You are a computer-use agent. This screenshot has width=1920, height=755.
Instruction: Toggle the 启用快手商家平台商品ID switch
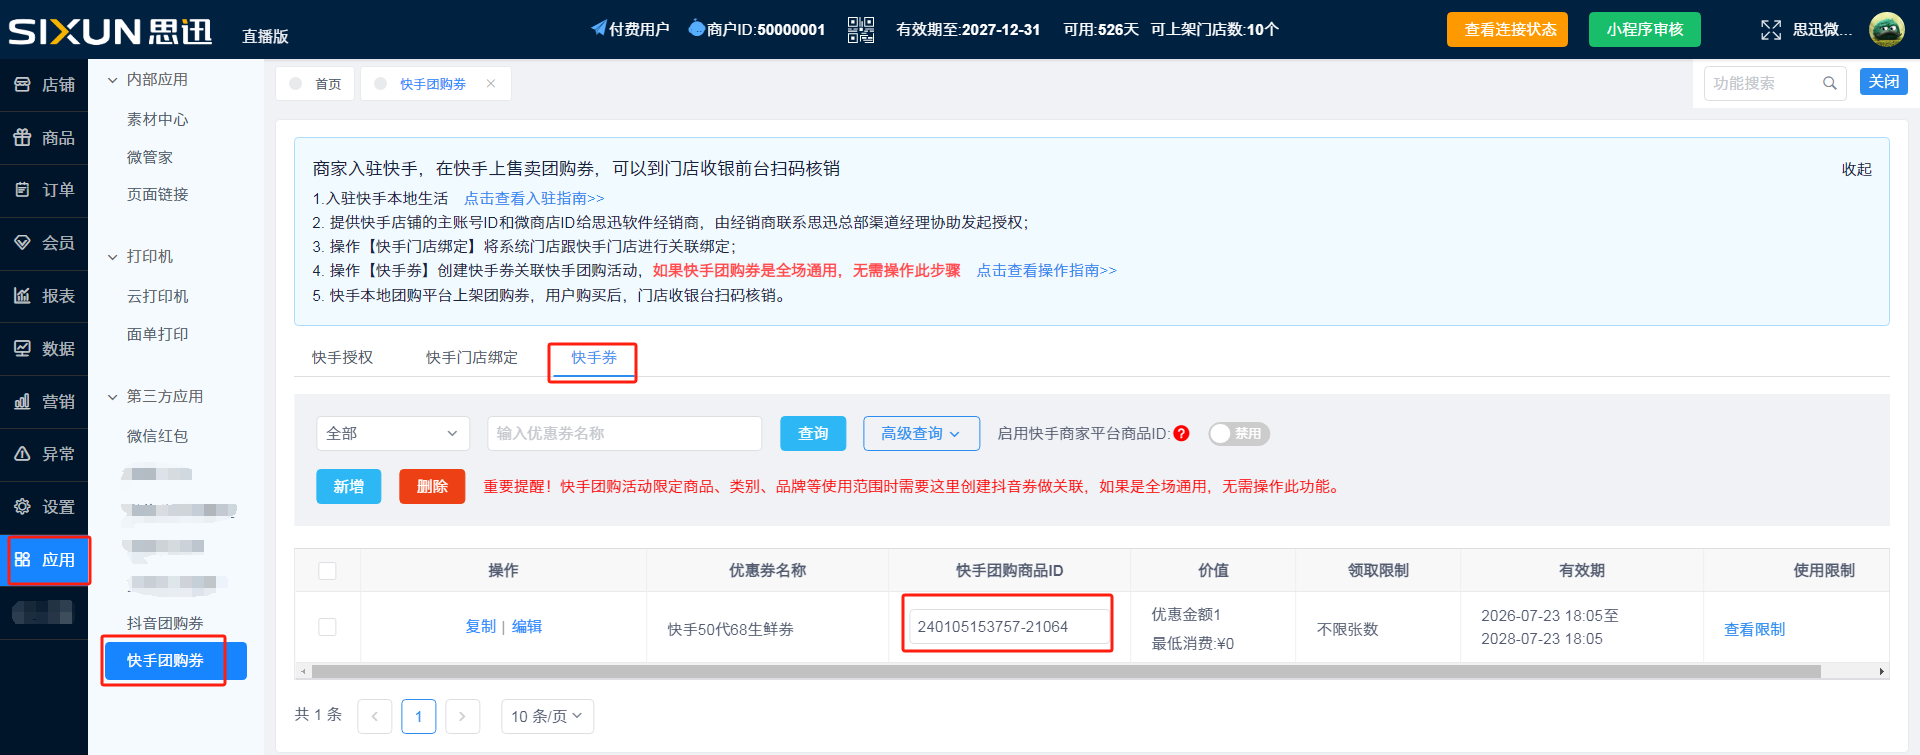point(1239,433)
